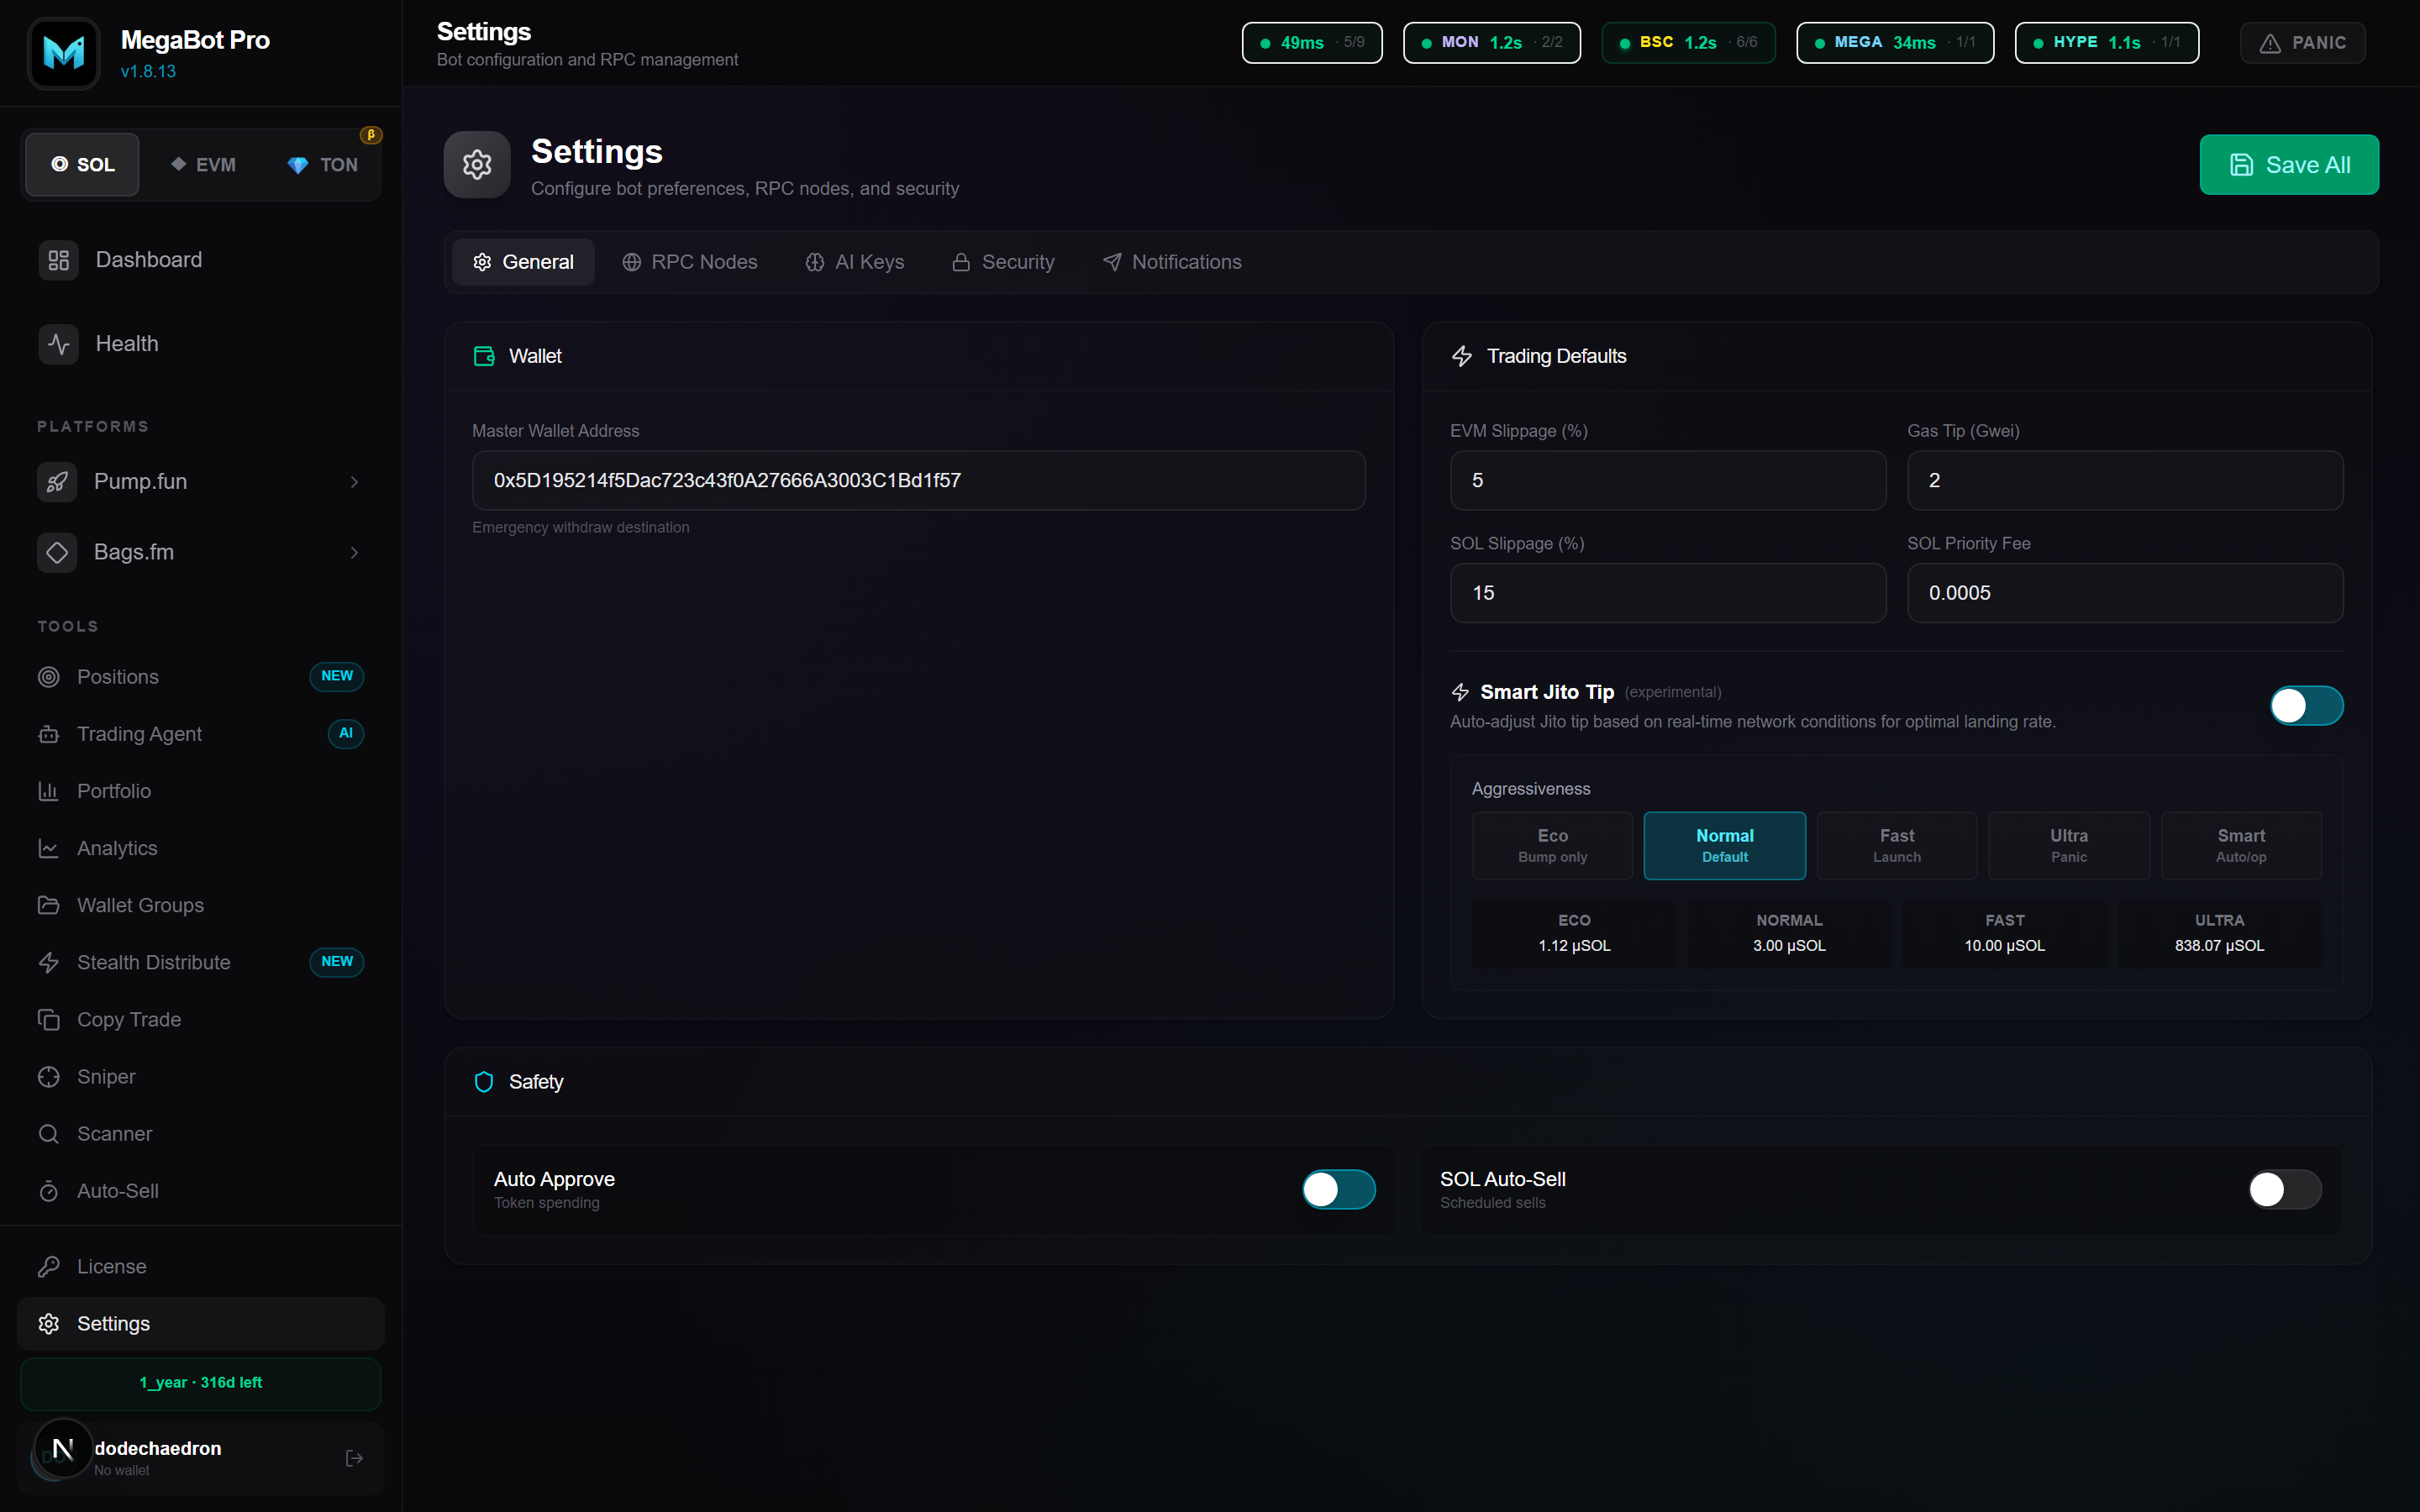This screenshot has width=2420, height=1512.
Task: Click the SOL Priority Fee input field
Action: tap(2125, 593)
